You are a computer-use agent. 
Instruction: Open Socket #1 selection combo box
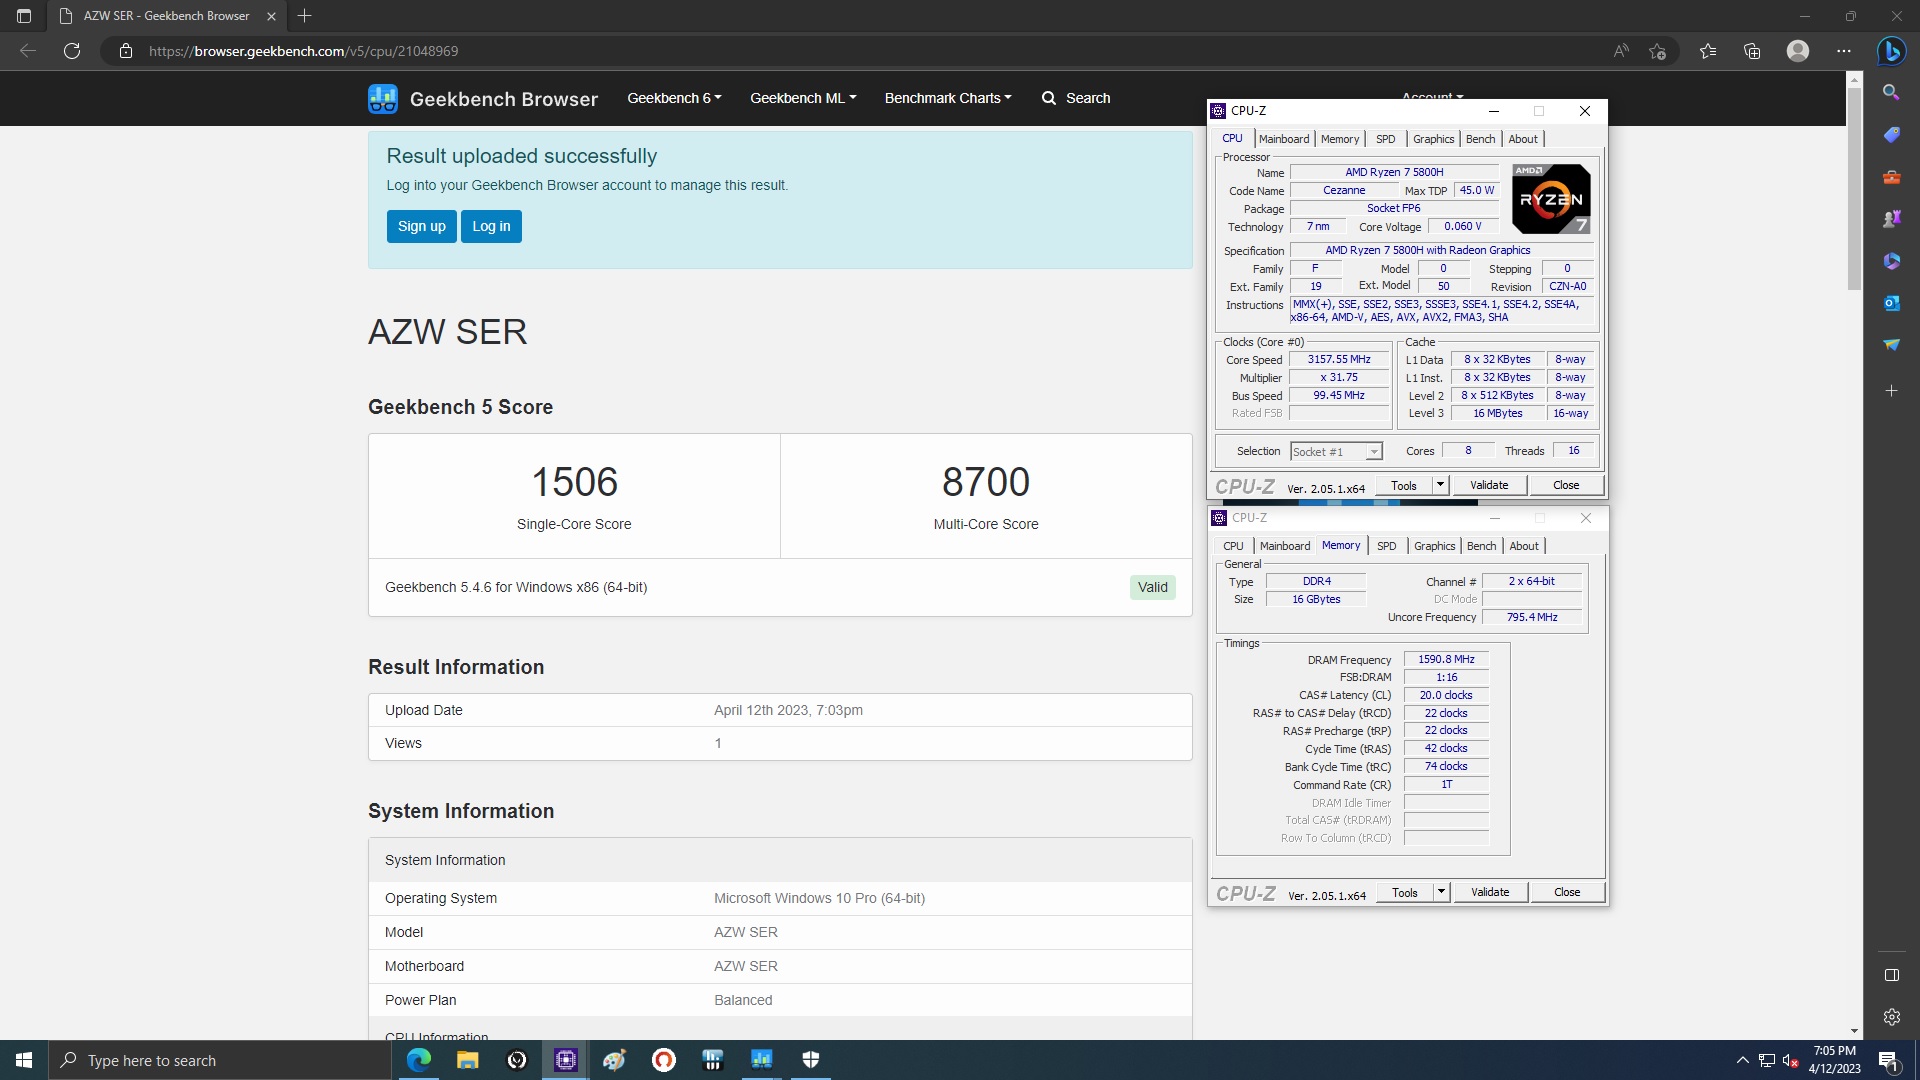(1336, 452)
